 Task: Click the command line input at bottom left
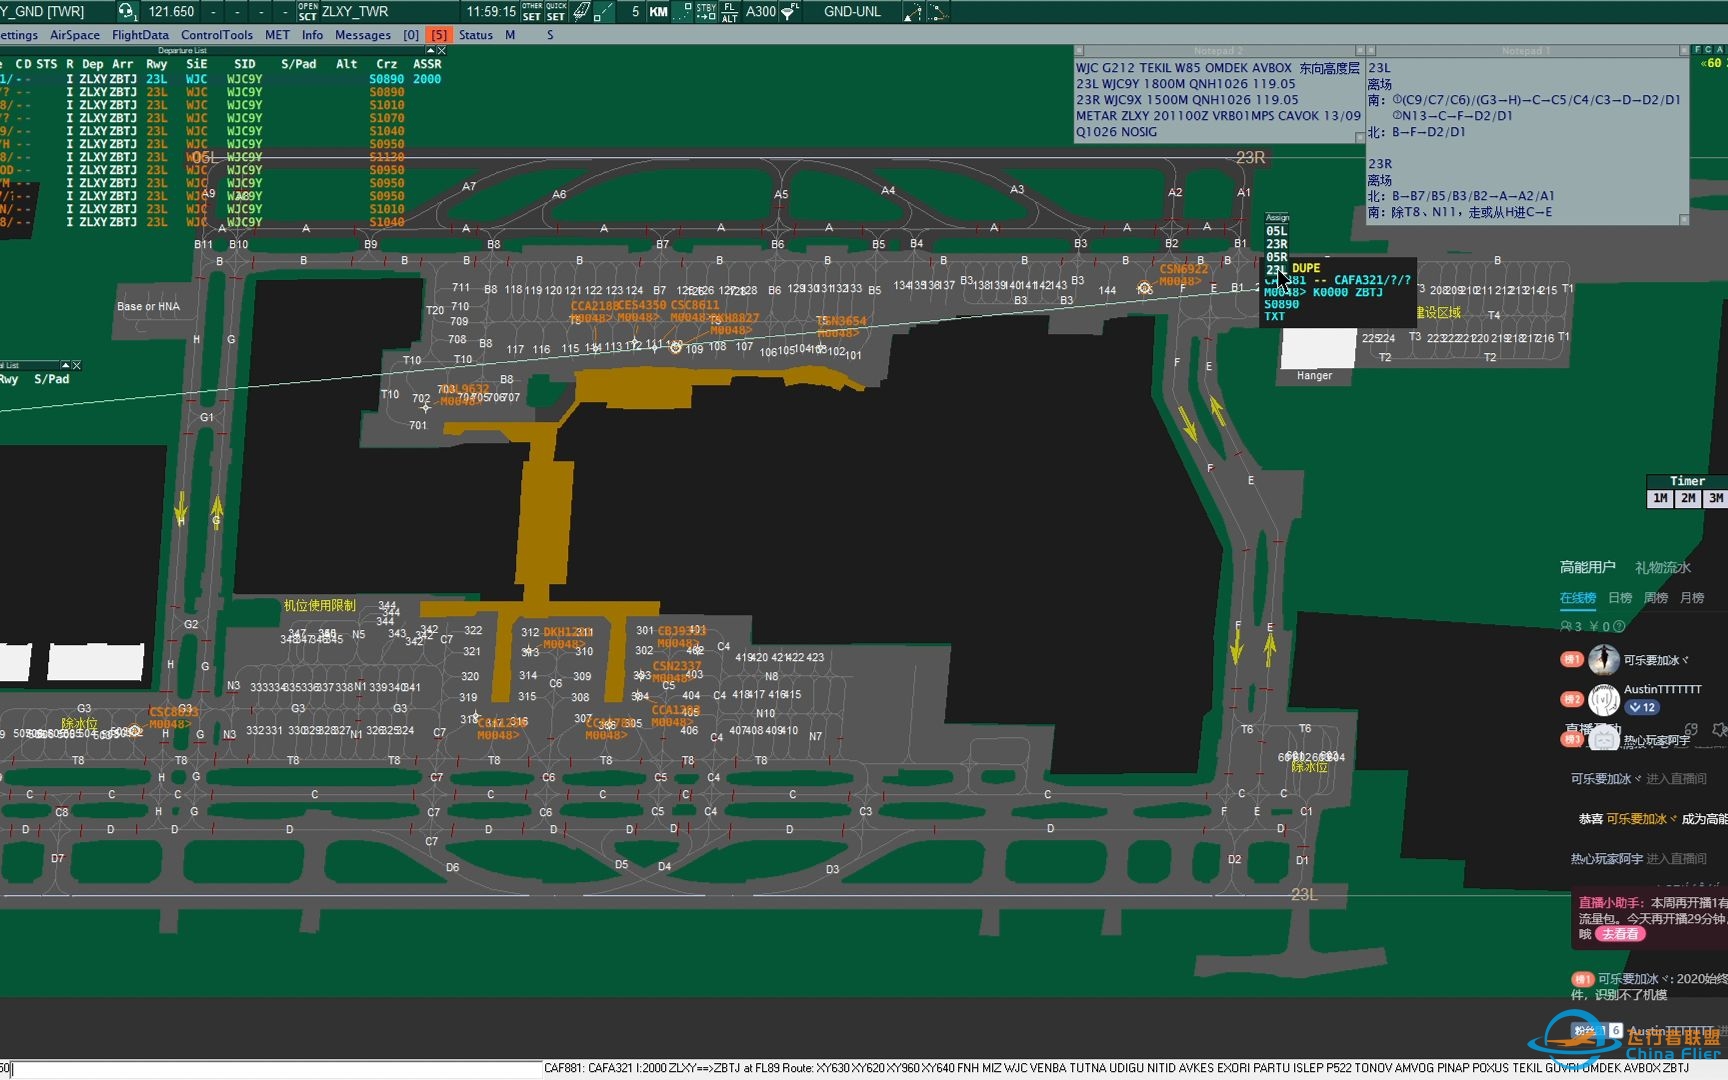(x=270, y=1068)
